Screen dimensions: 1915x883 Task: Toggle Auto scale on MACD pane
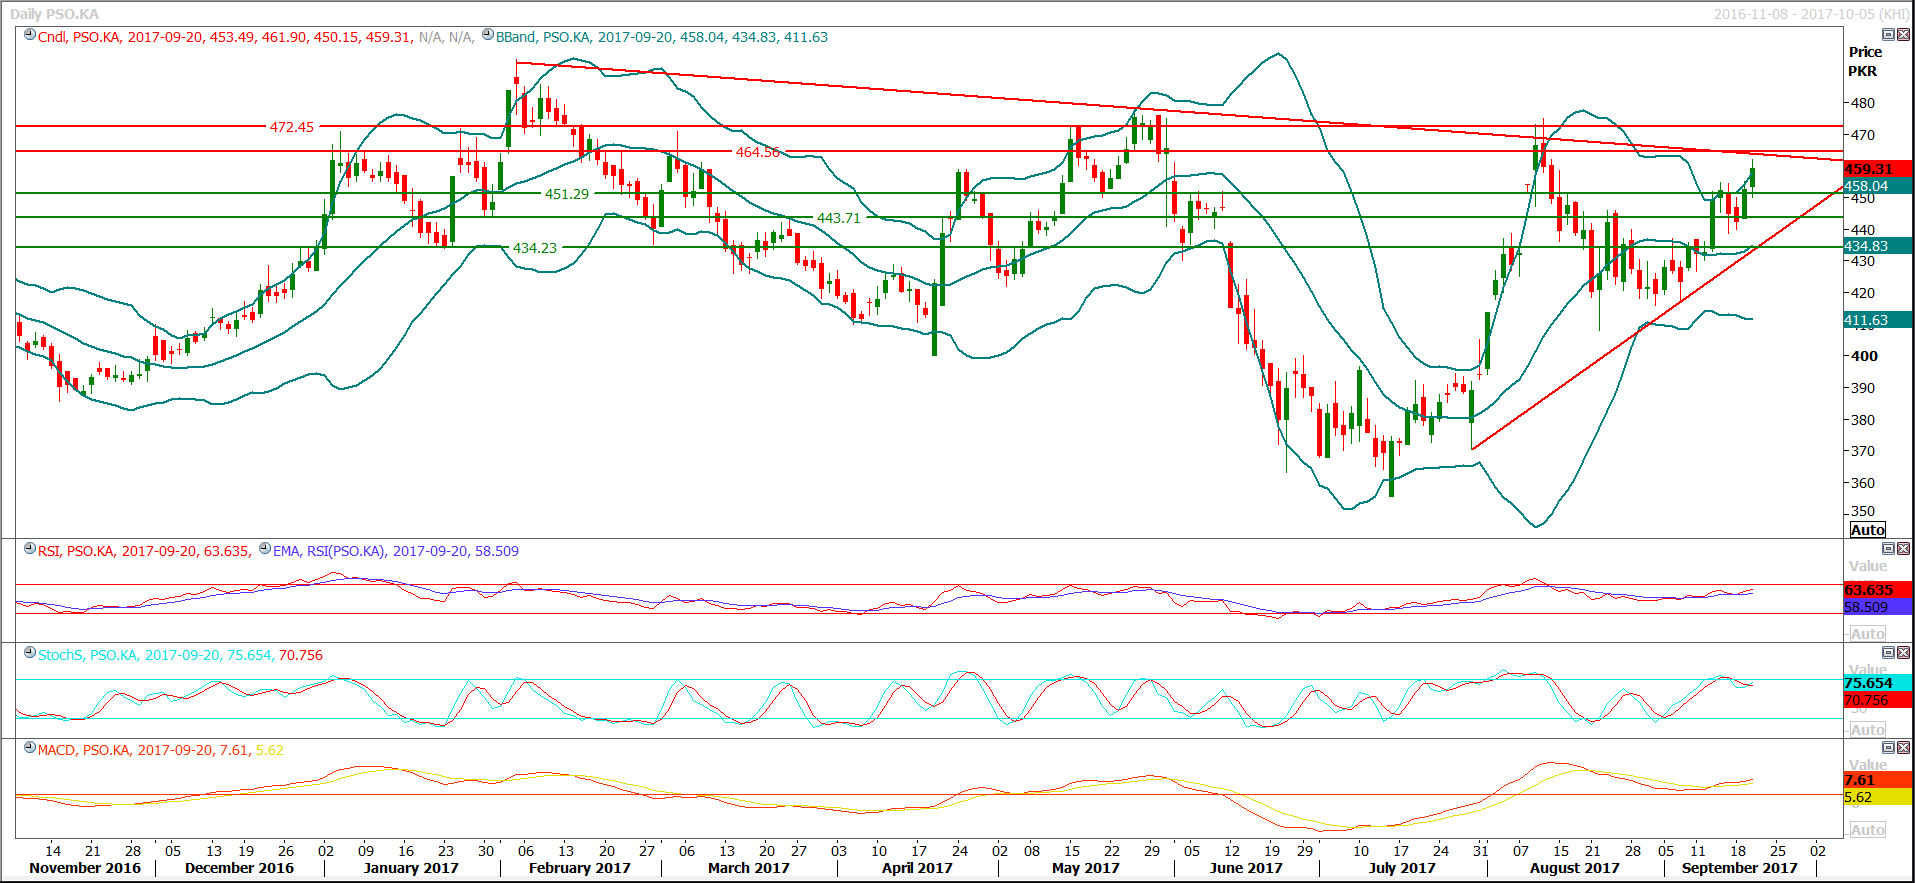1867,830
